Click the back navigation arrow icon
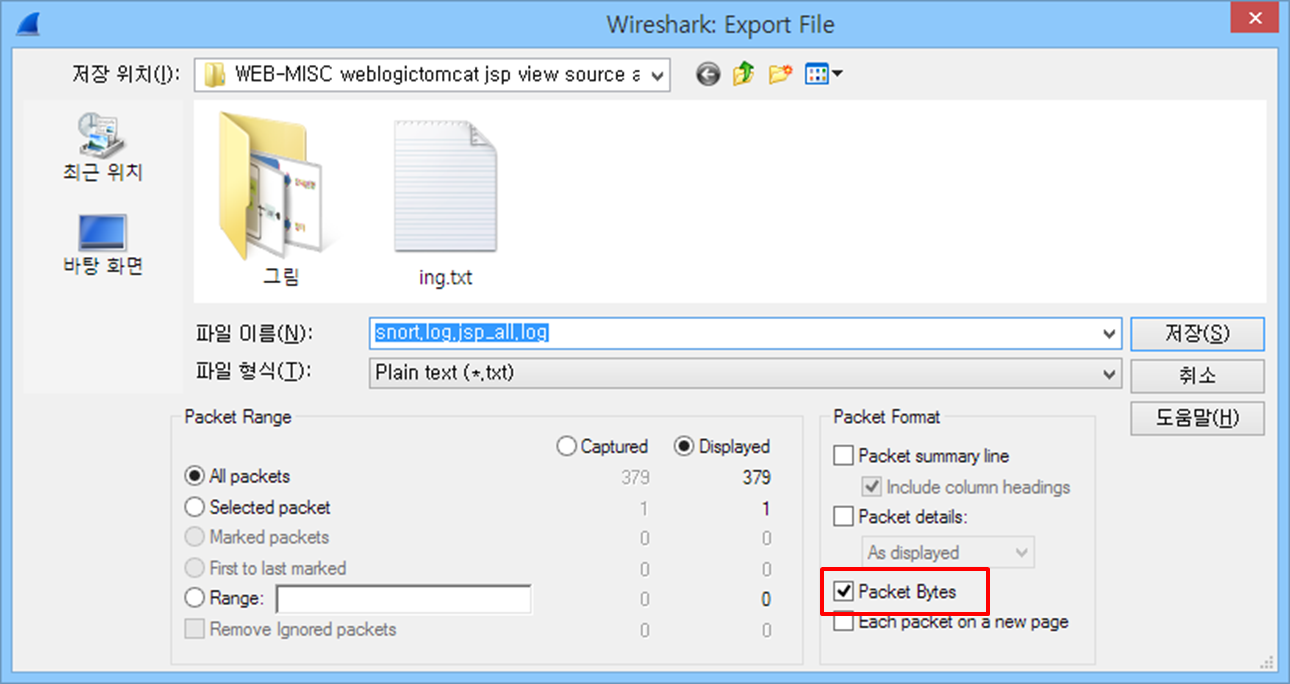 (708, 73)
